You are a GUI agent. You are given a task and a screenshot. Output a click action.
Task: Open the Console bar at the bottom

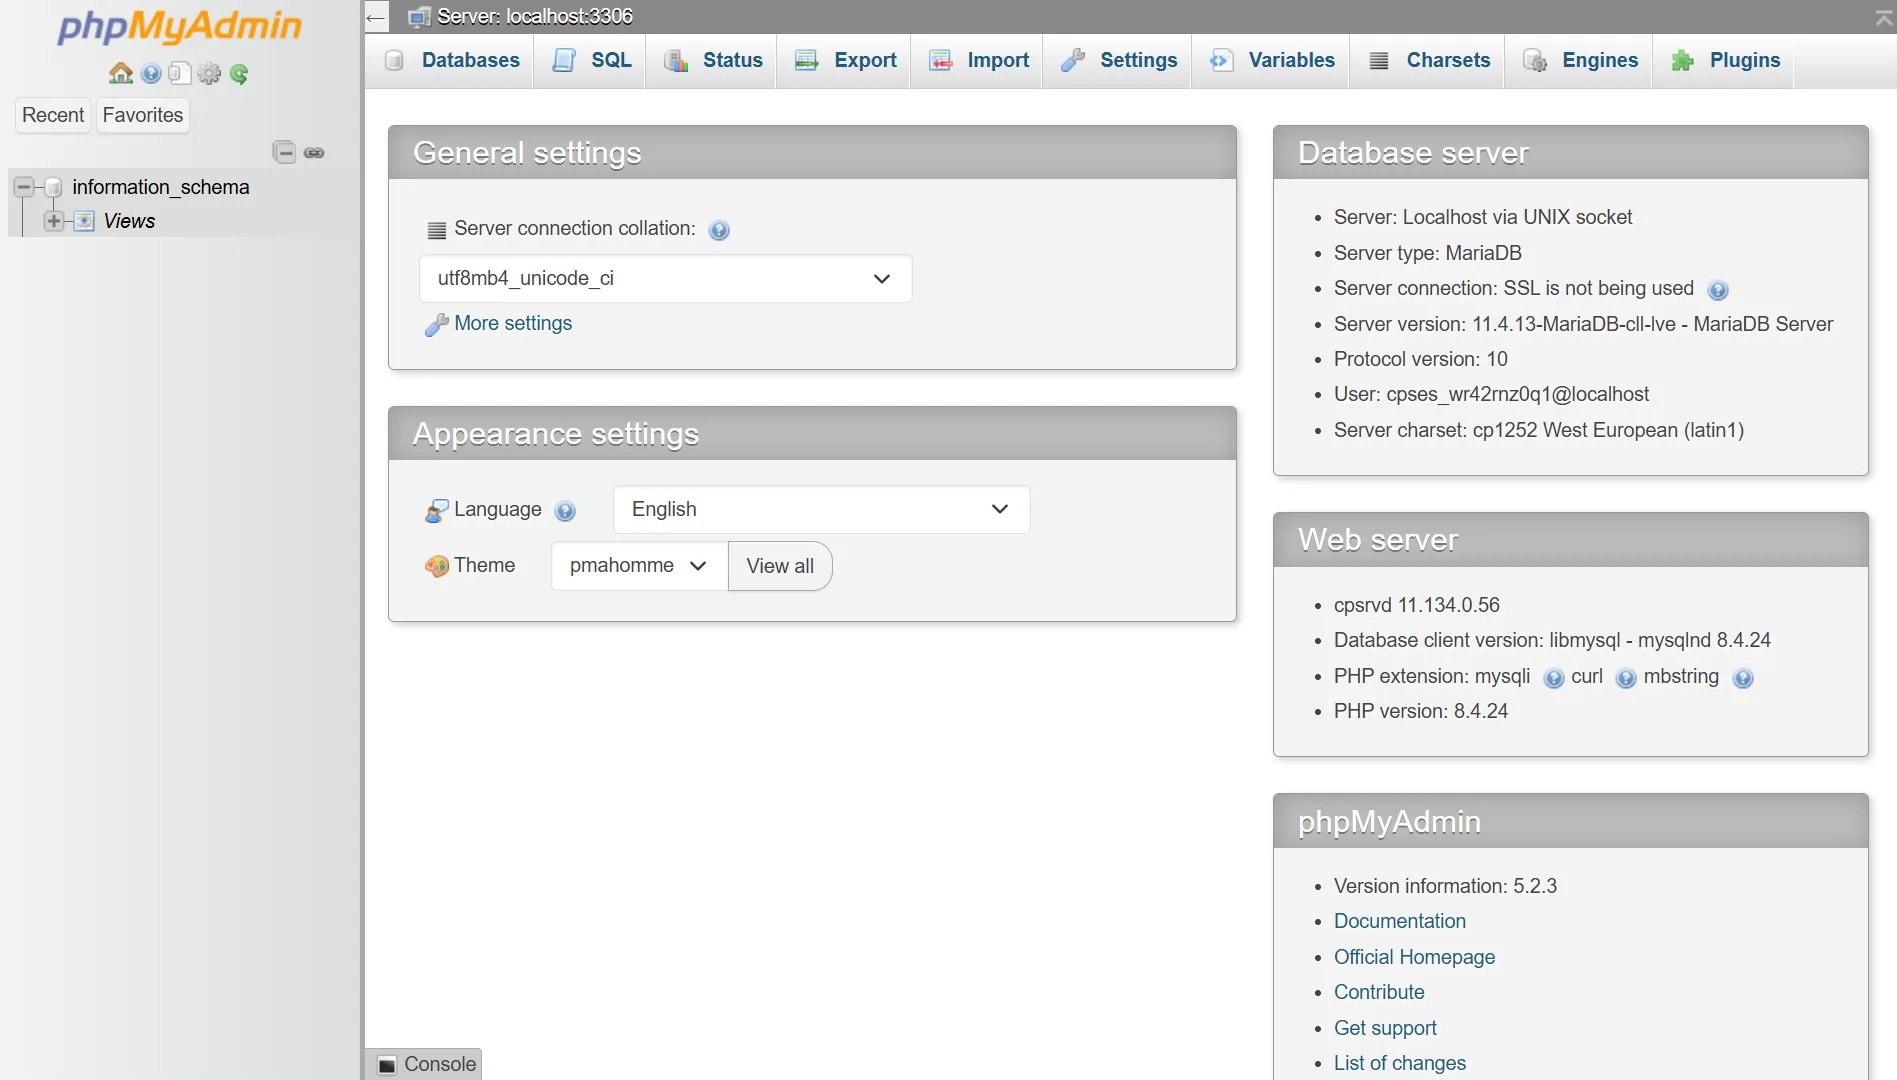coord(426,1064)
